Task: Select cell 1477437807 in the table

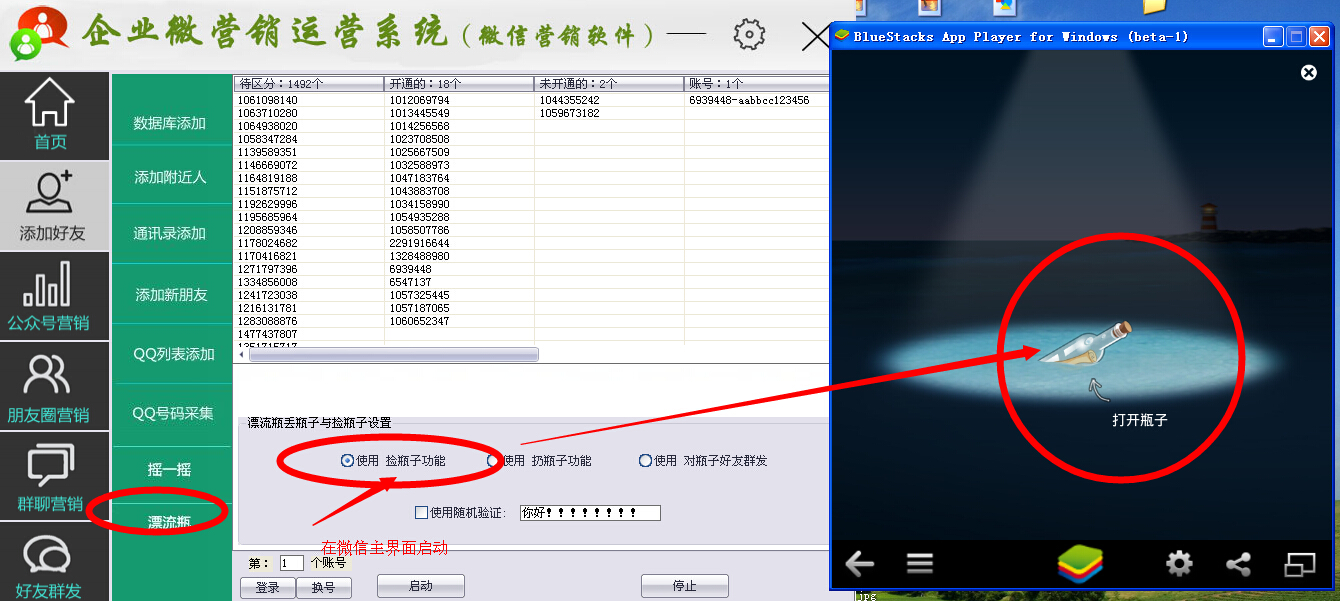Action: [x=267, y=334]
